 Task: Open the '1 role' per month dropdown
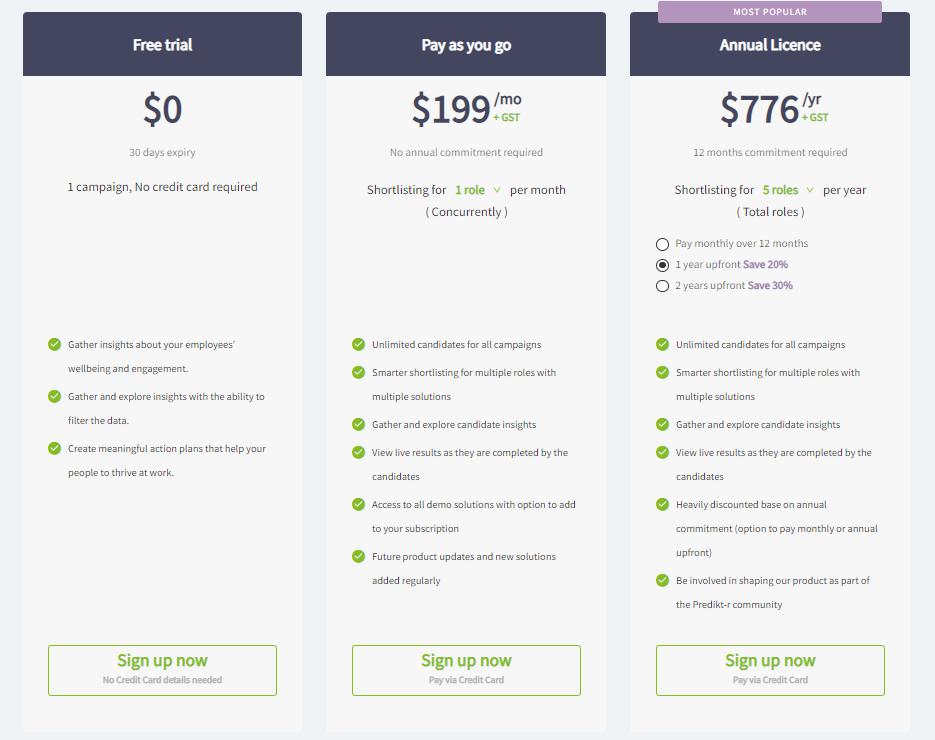pyautogui.click(x=478, y=190)
